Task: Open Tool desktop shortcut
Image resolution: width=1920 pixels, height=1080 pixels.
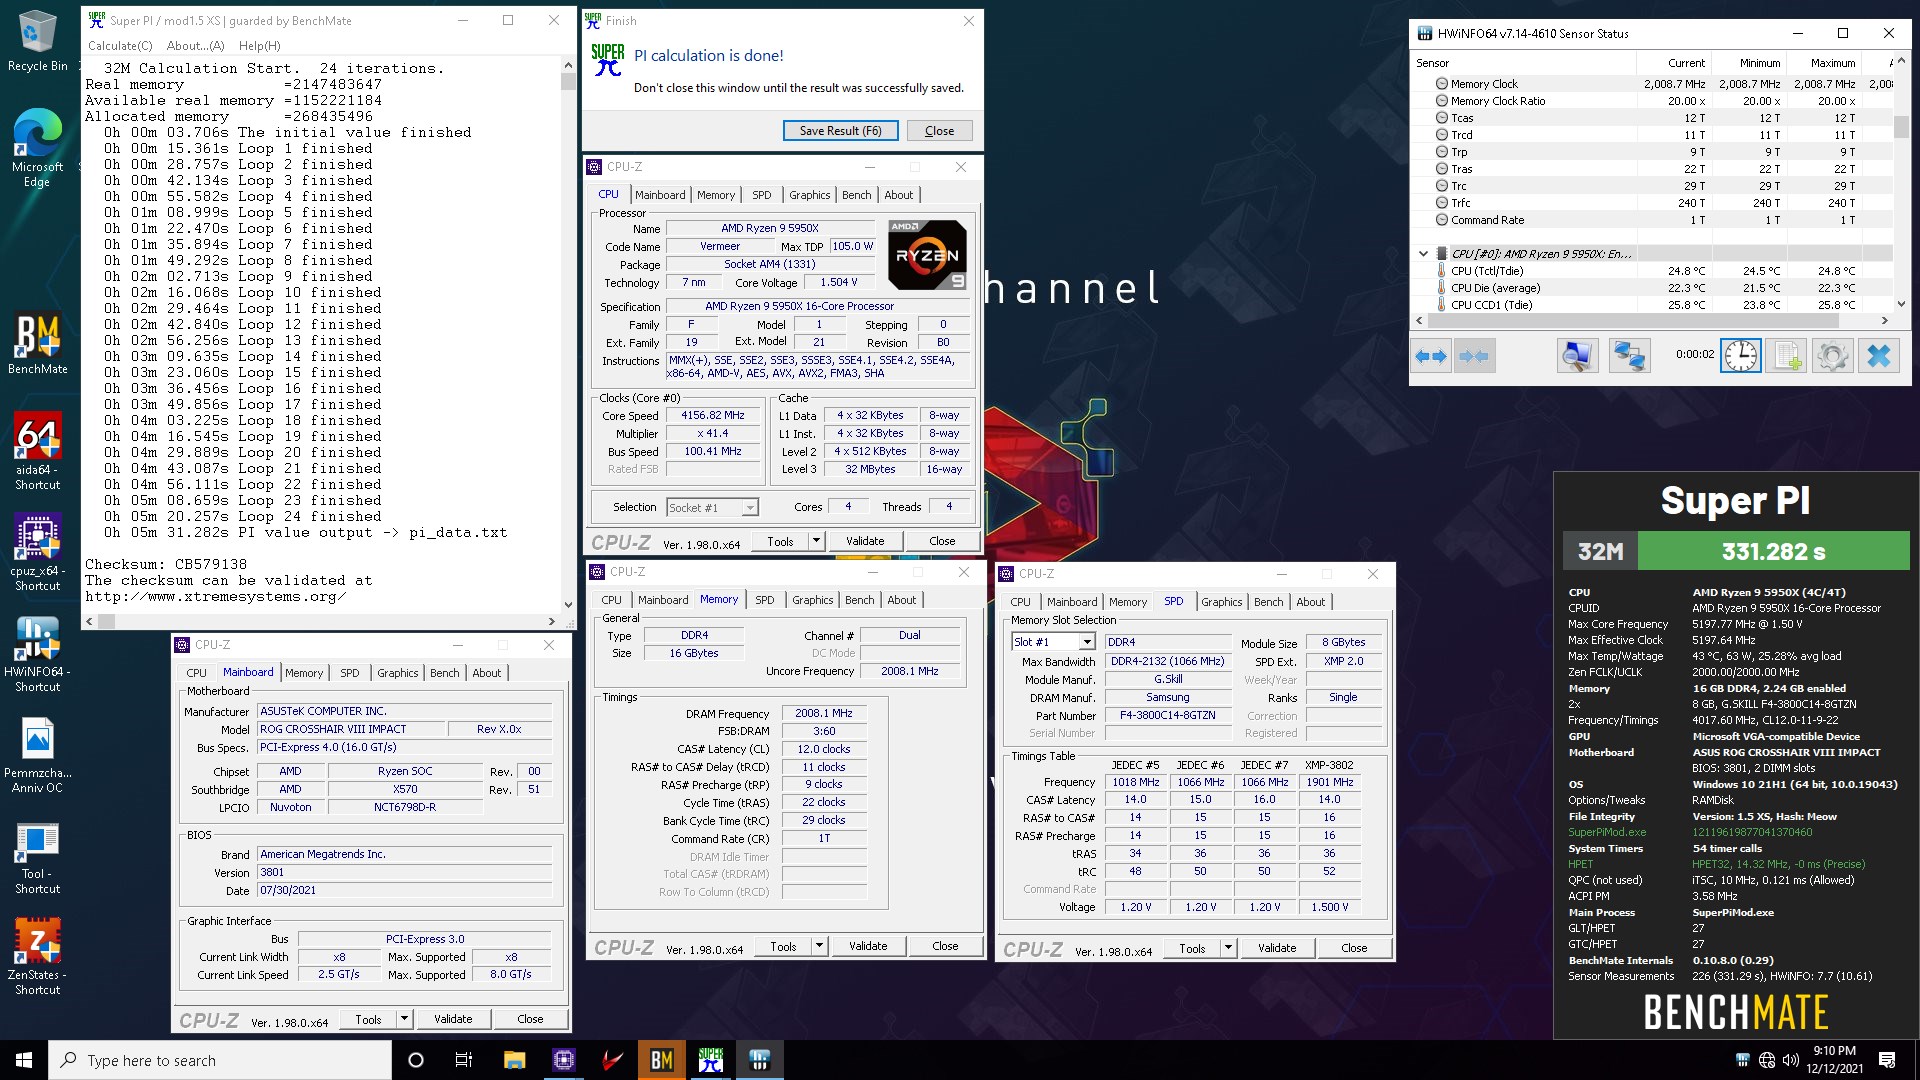Action: [x=38, y=857]
